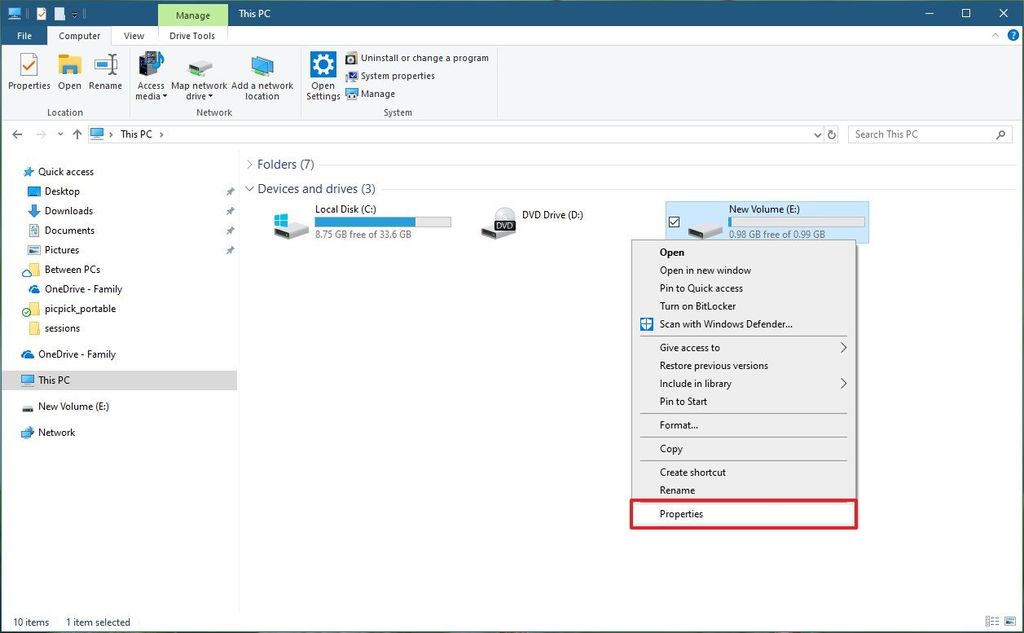Viewport: 1024px width, 633px height.
Task: Switch to the View ribbon tab
Action: 133,35
